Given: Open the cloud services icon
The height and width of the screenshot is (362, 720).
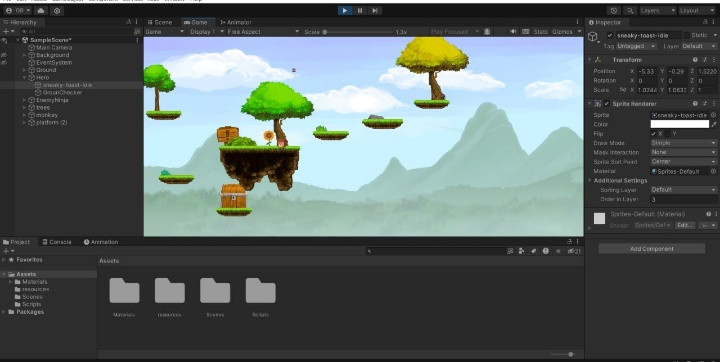Looking at the screenshot, I should coord(41,10).
